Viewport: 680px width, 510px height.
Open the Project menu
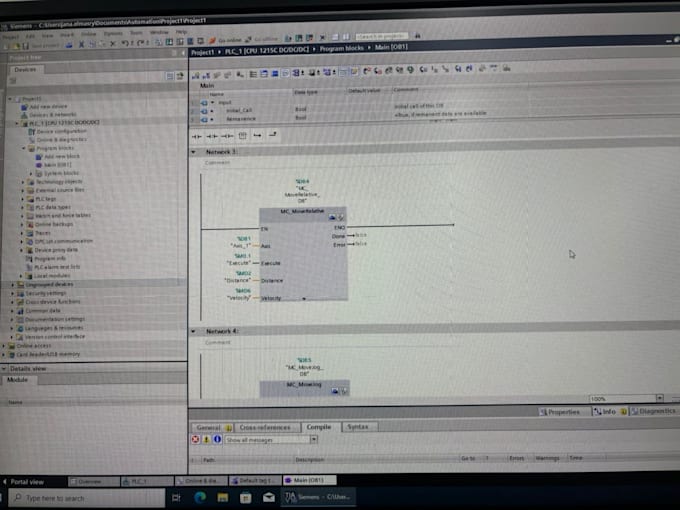coord(10,37)
